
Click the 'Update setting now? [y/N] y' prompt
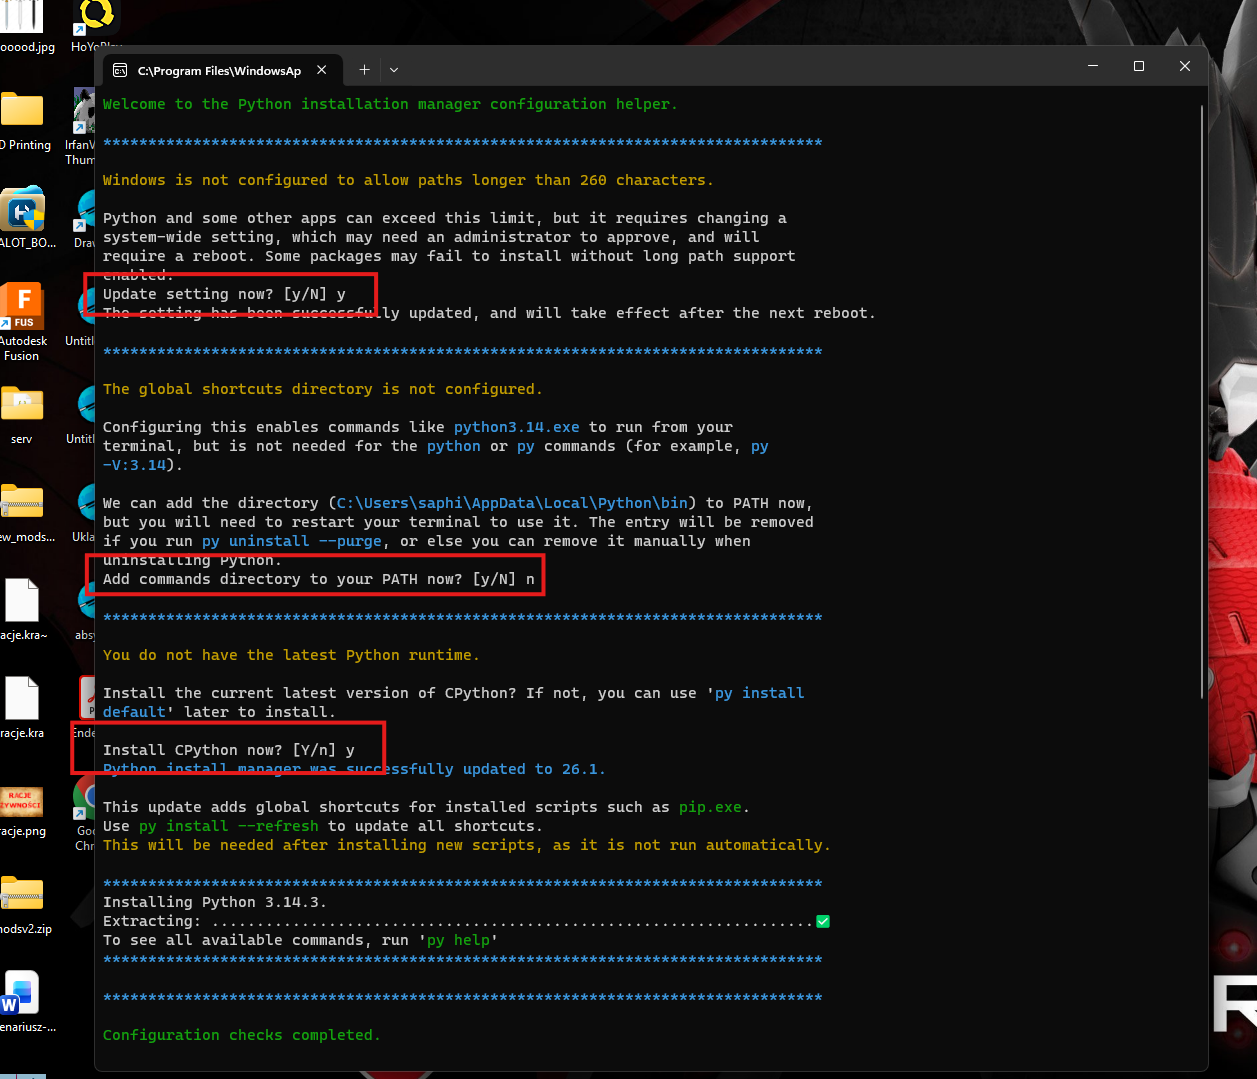tap(224, 294)
